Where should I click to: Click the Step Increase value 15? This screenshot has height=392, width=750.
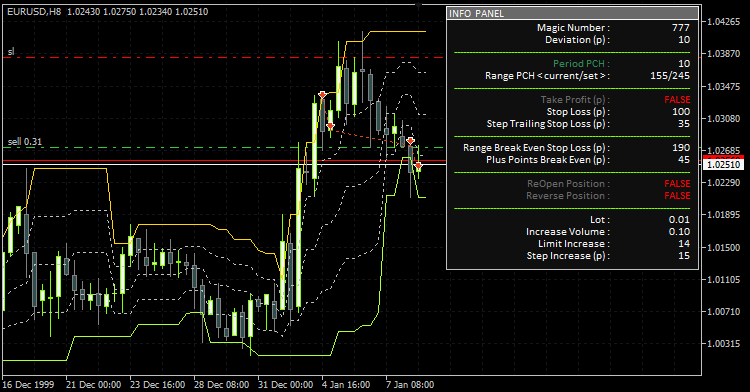point(684,256)
